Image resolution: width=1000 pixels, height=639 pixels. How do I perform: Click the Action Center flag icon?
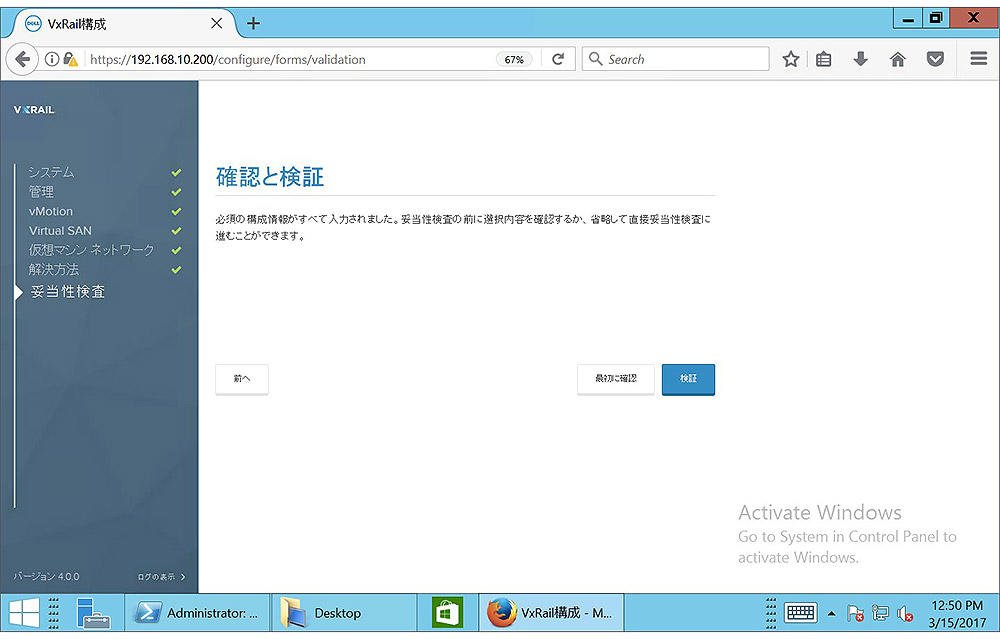coord(855,613)
